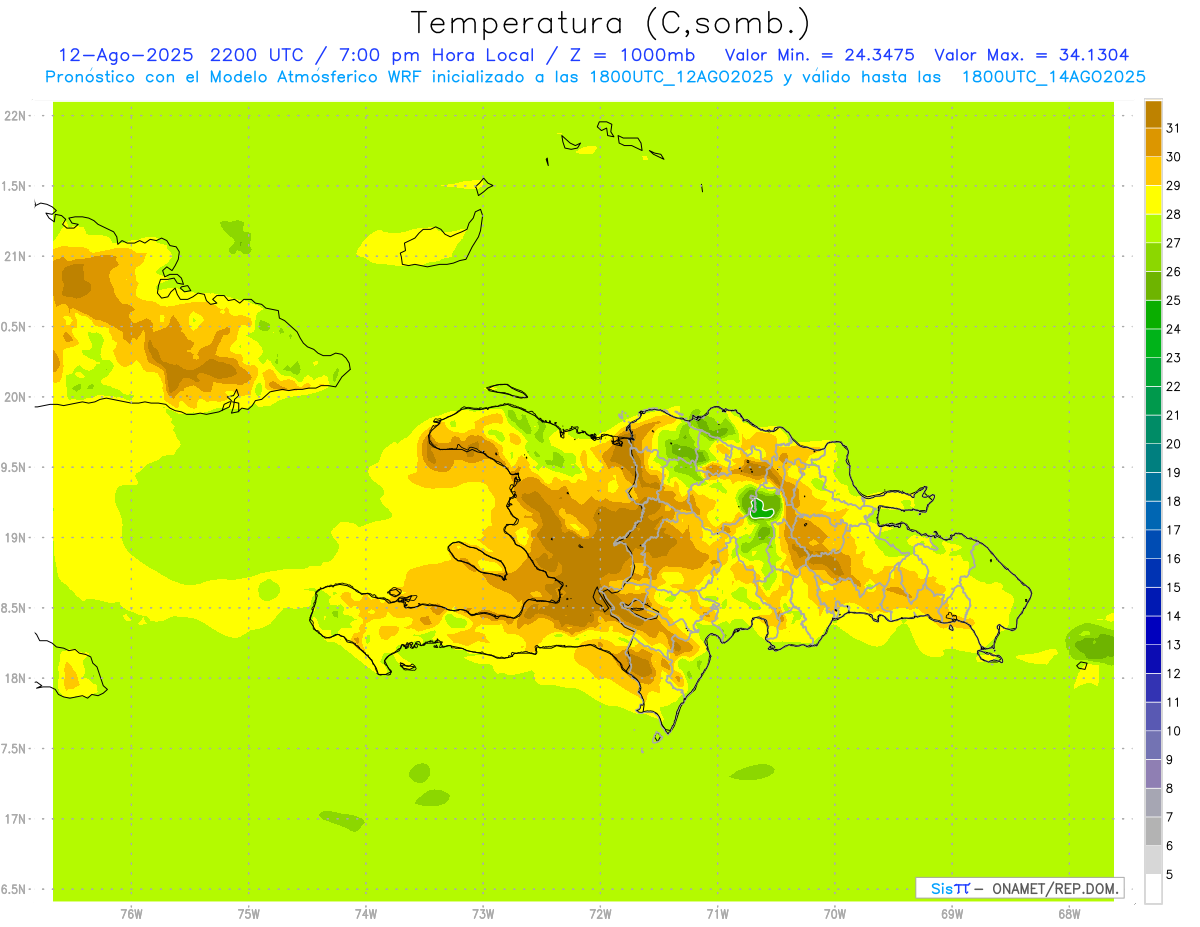The height and width of the screenshot is (927, 1200).
Task: Click the 'ONAMET/REP.DOM.' credit label
Action: pos(1054,888)
